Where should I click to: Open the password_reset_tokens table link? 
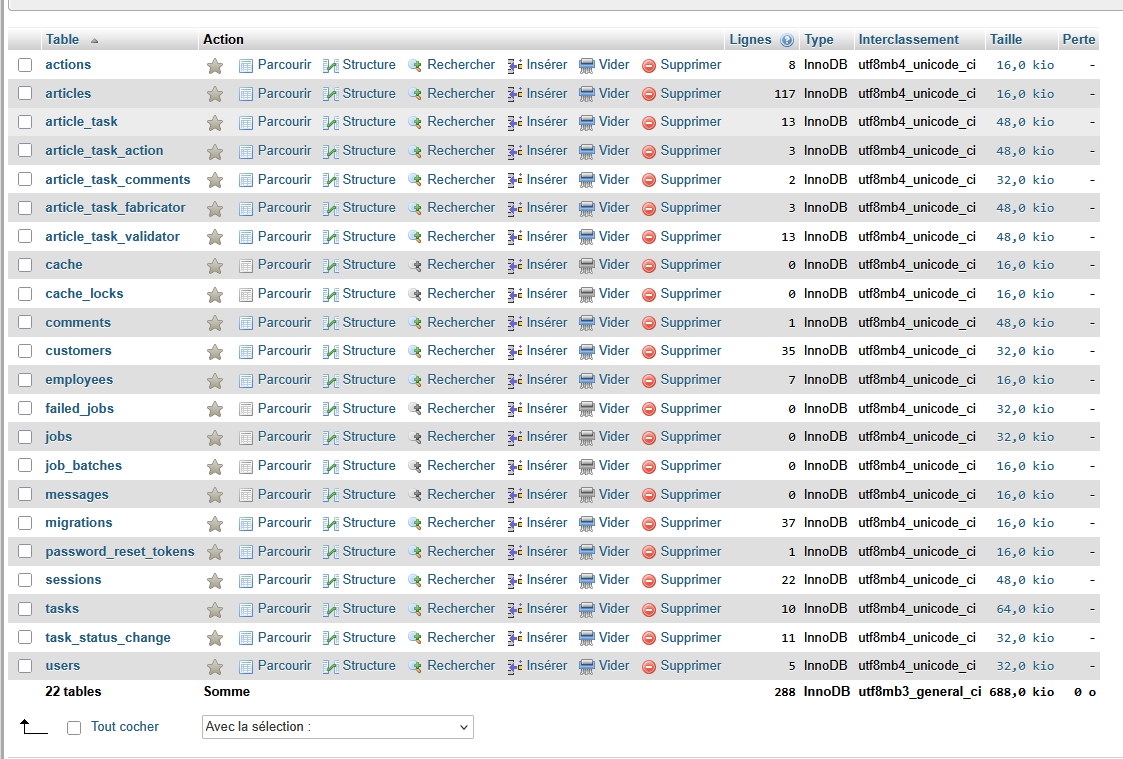[x=120, y=552]
